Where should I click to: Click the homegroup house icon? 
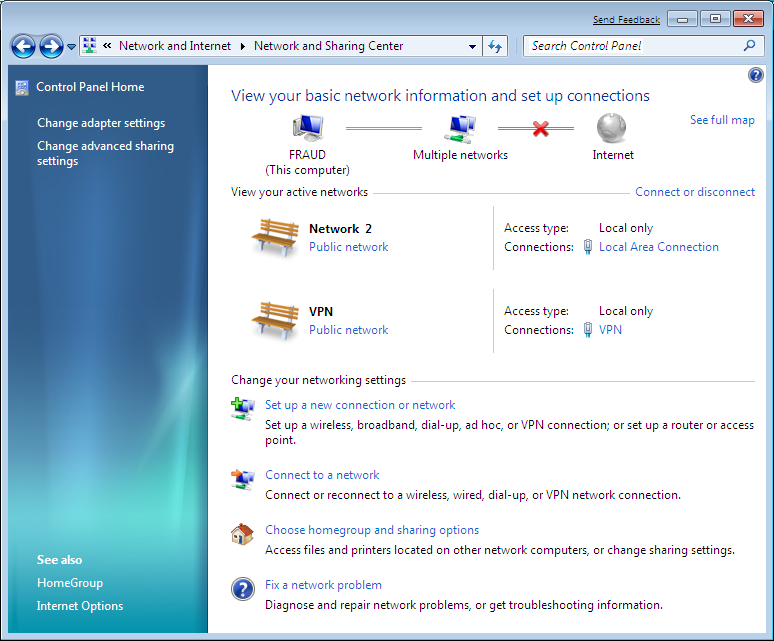pyautogui.click(x=242, y=534)
